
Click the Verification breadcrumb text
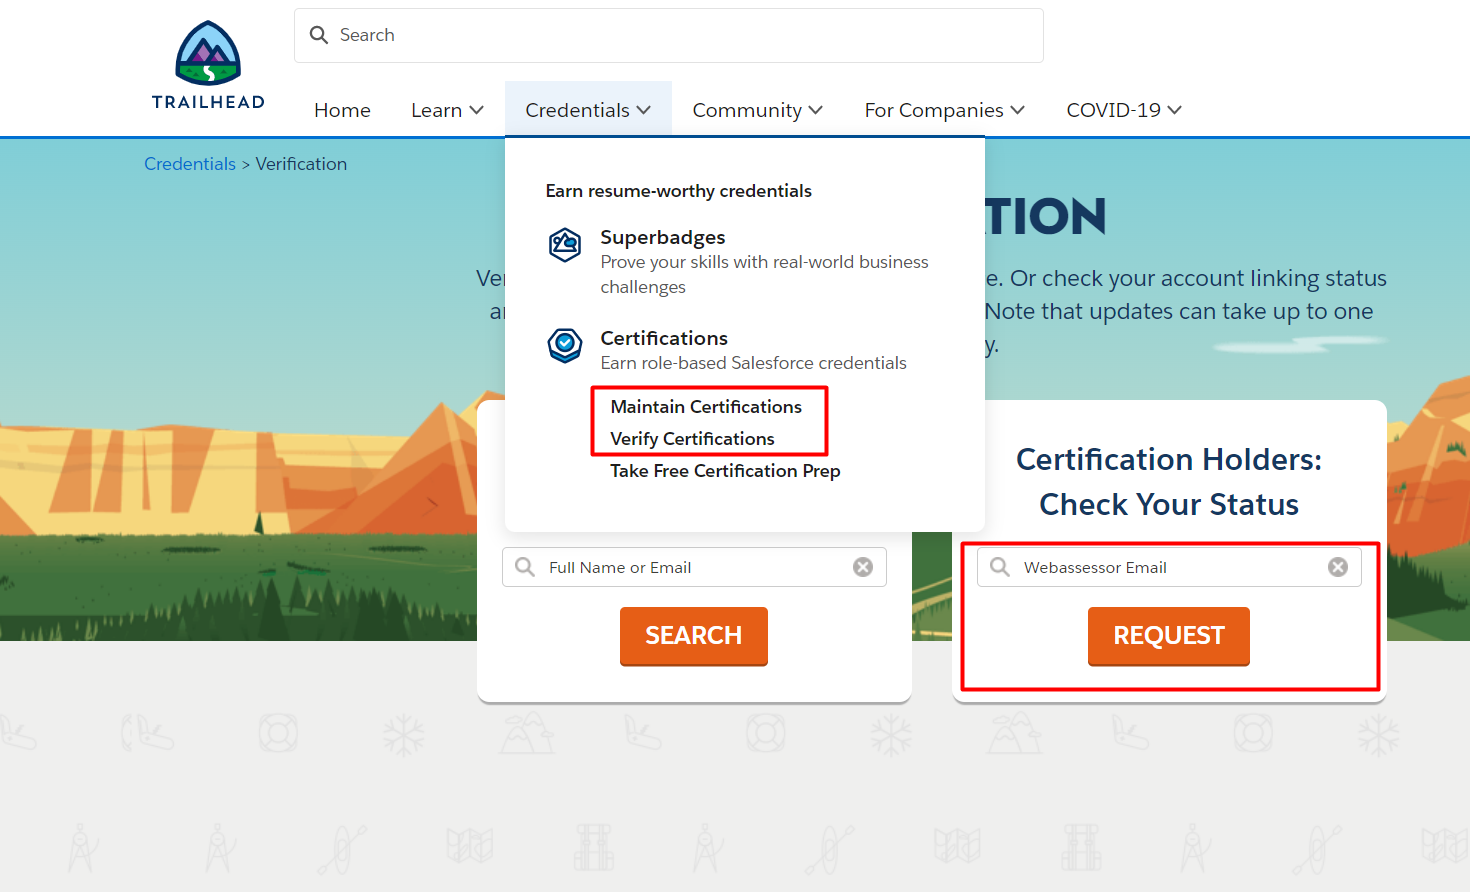tap(301, 164)
